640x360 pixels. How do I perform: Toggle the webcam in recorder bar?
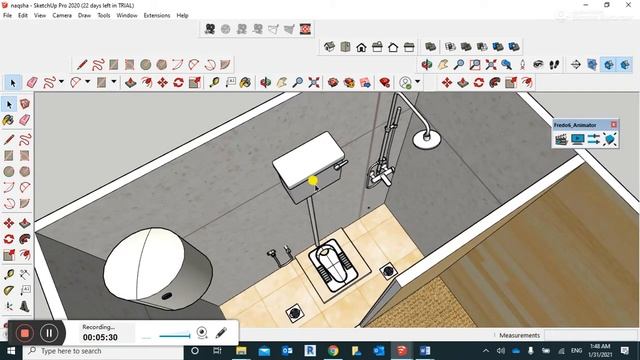(202, 333)
